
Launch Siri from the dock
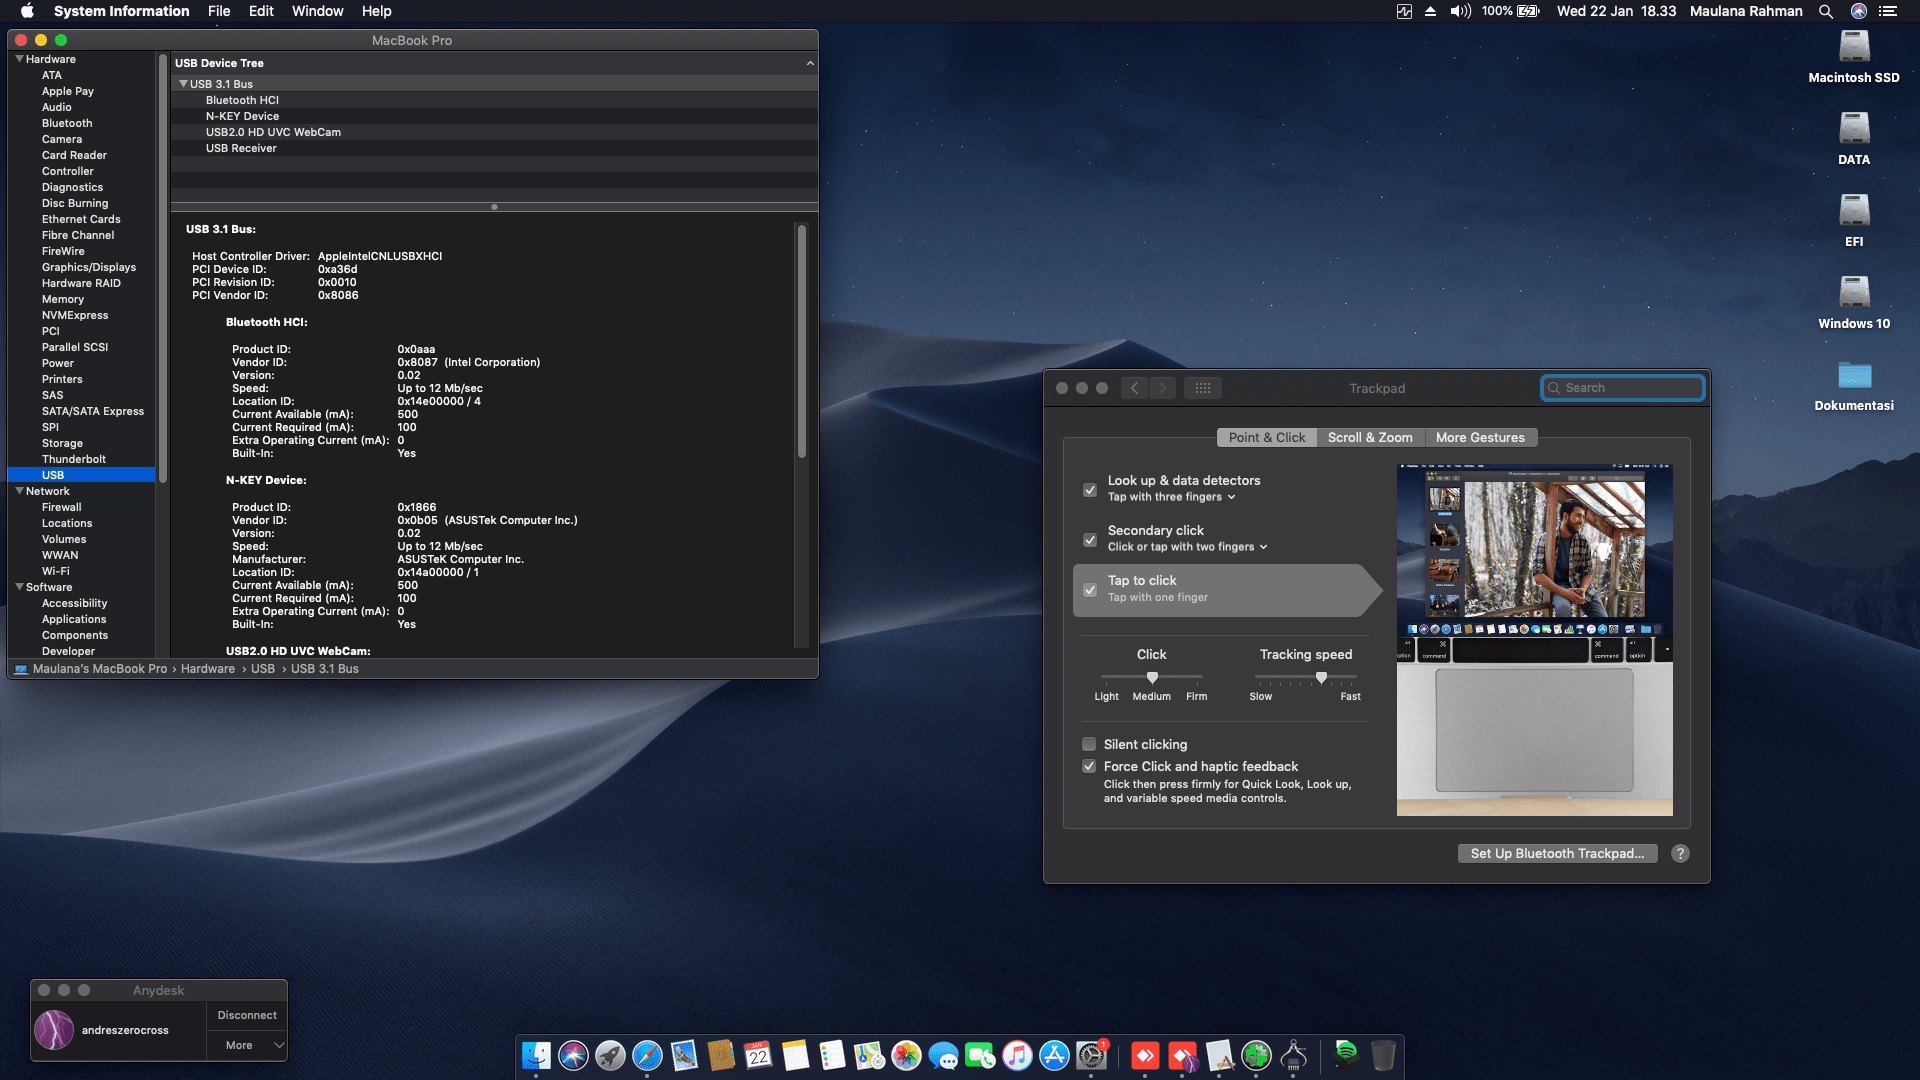(573, 1055)
